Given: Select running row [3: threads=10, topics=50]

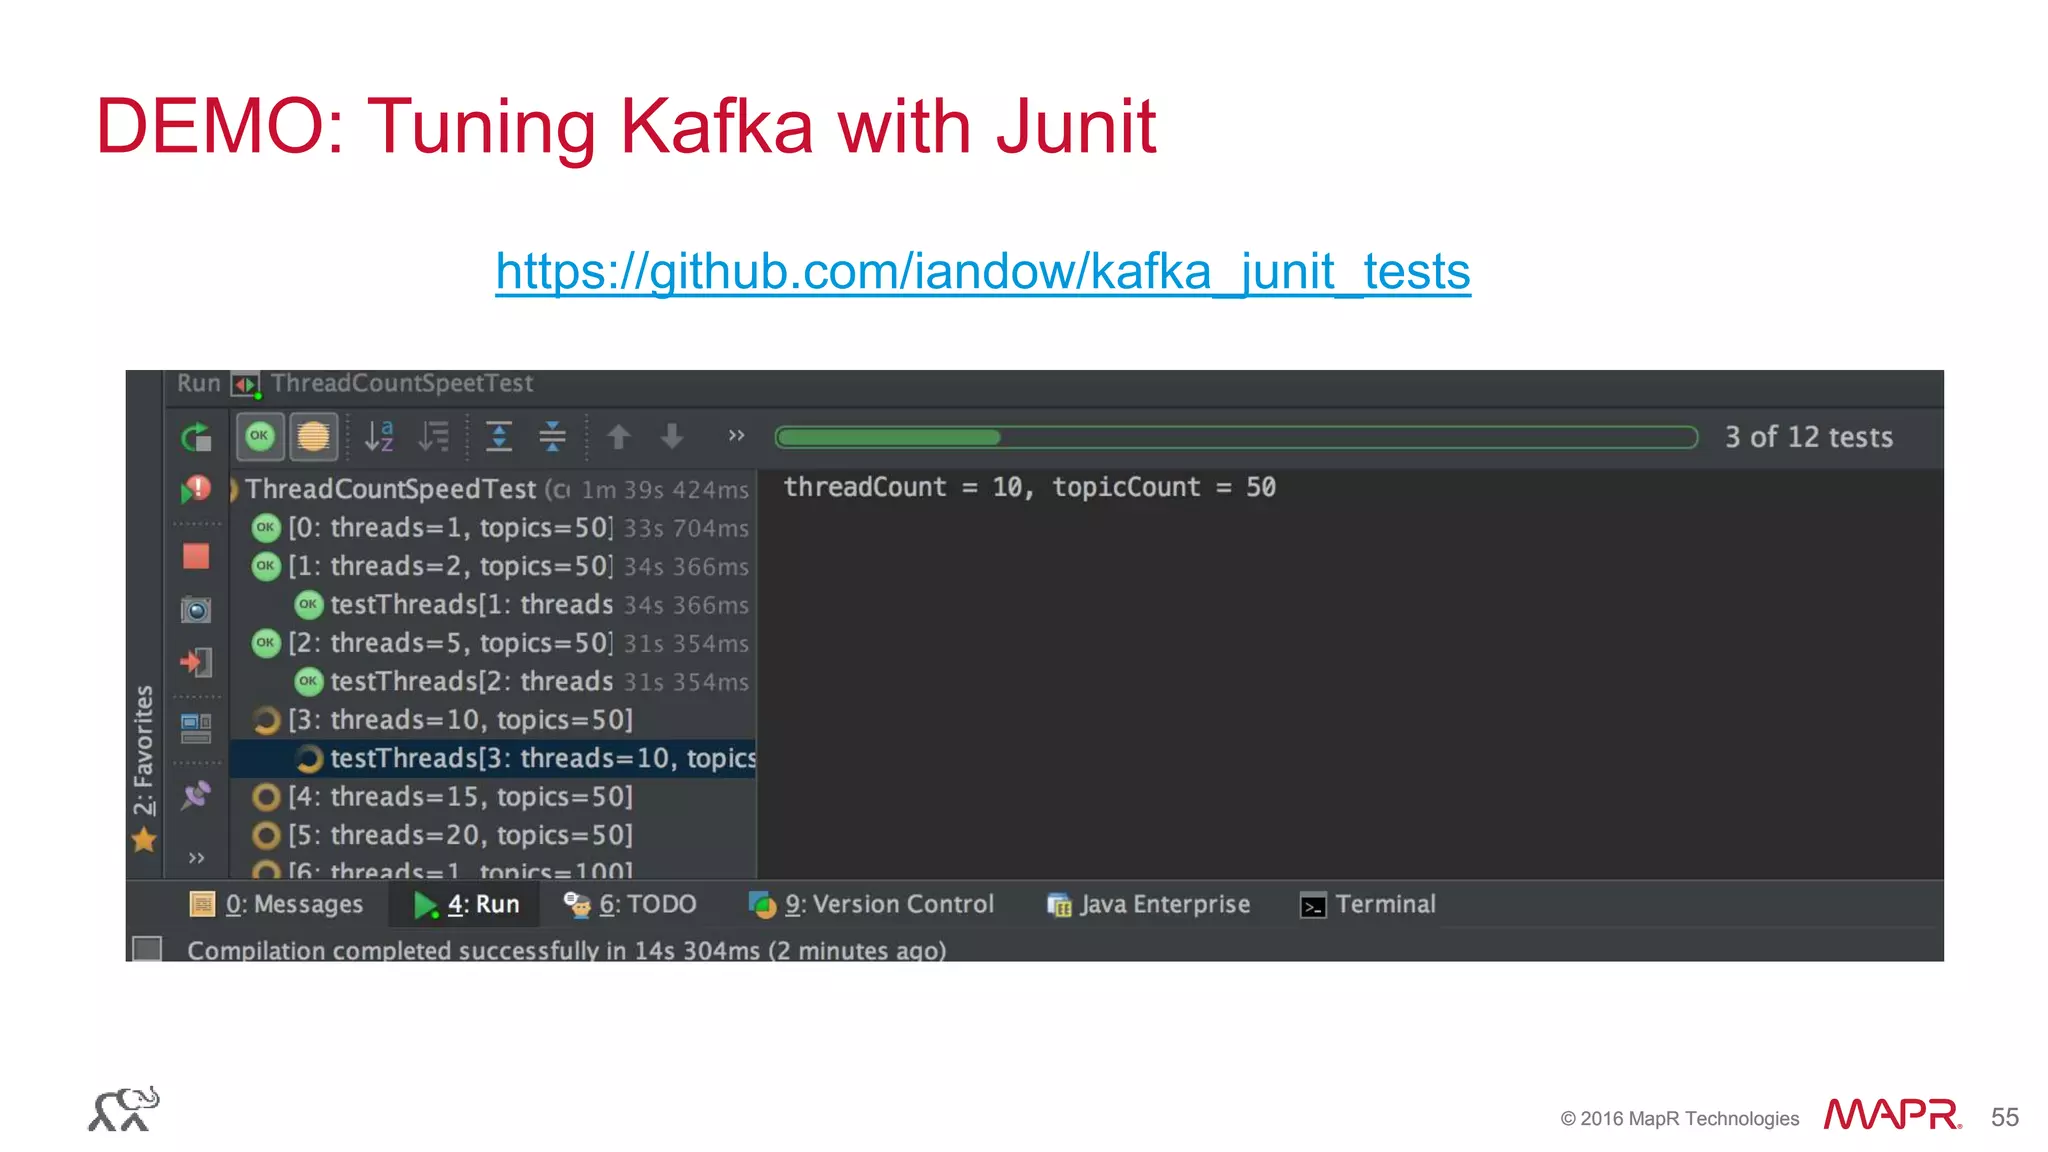Looking at the screenshot, I should pyautogui.click(x=492, y=720).
